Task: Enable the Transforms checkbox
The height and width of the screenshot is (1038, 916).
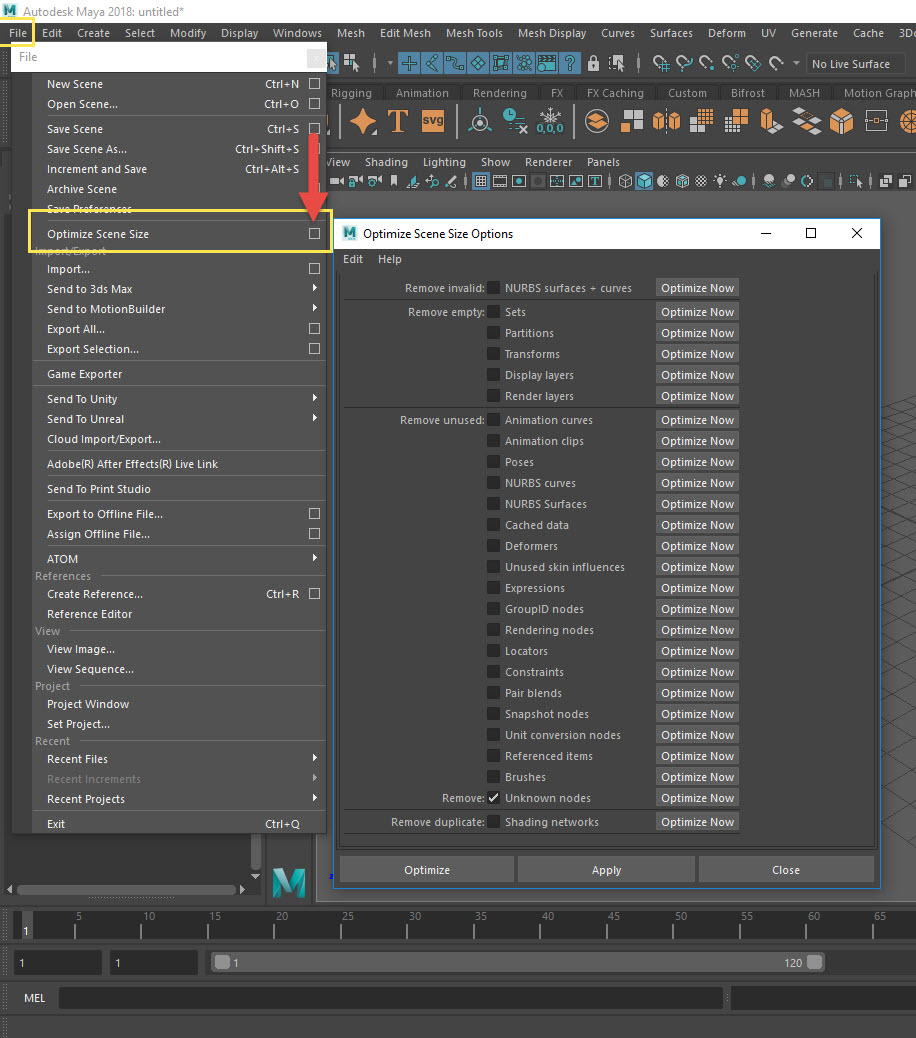Action: [494, 354]
